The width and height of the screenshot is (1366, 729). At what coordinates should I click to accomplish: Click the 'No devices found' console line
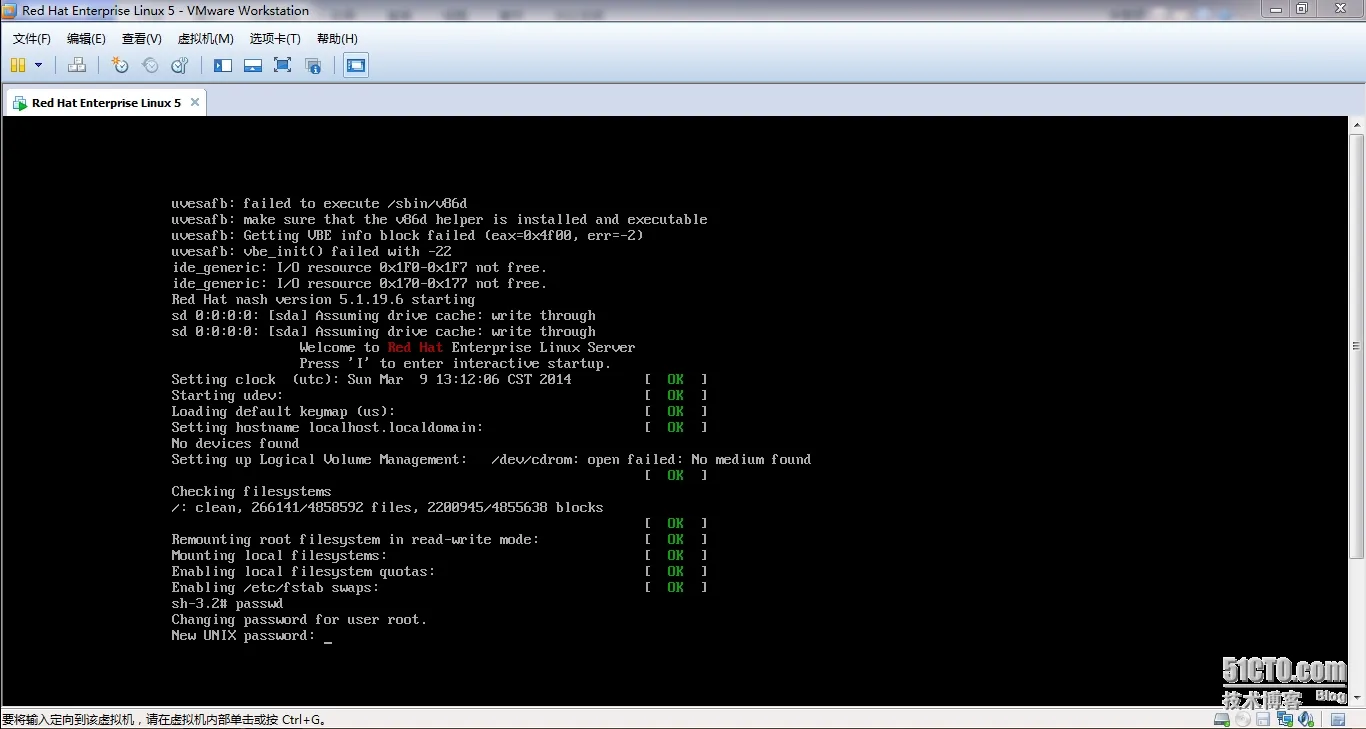coord(235,444)
